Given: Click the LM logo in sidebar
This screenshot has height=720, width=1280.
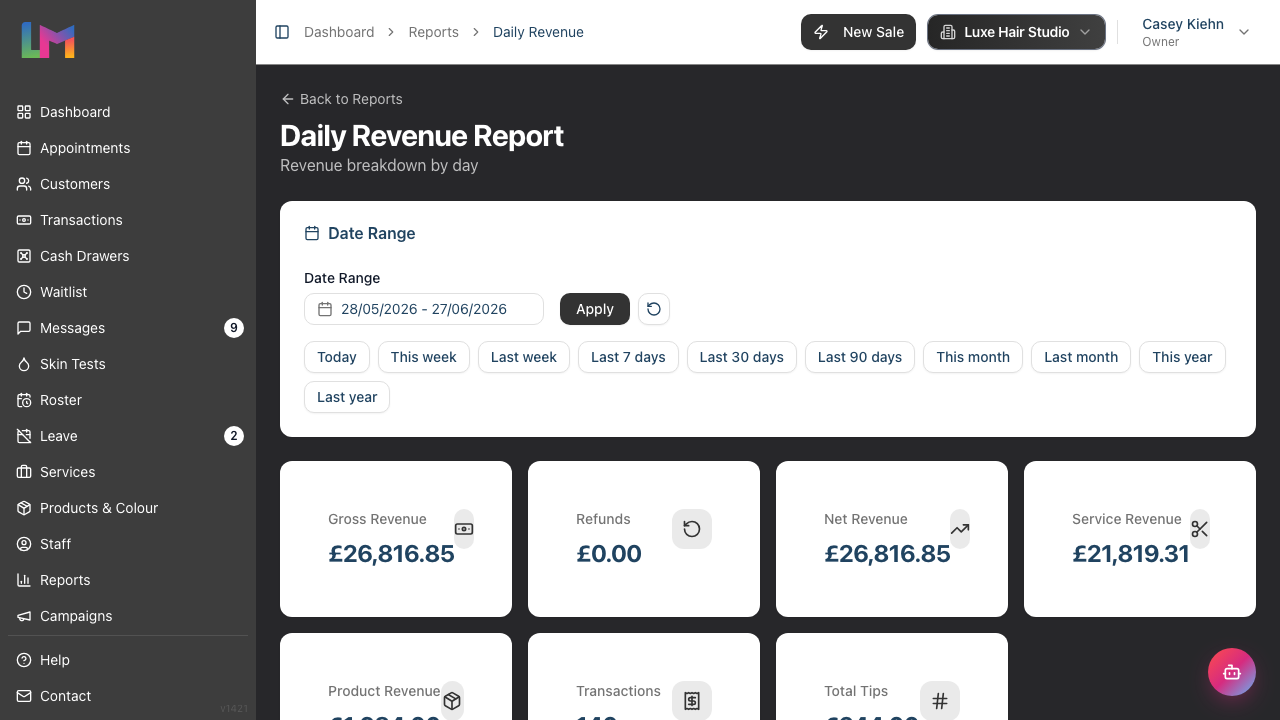Looking at the screenshot, I should tap(48, 40).
